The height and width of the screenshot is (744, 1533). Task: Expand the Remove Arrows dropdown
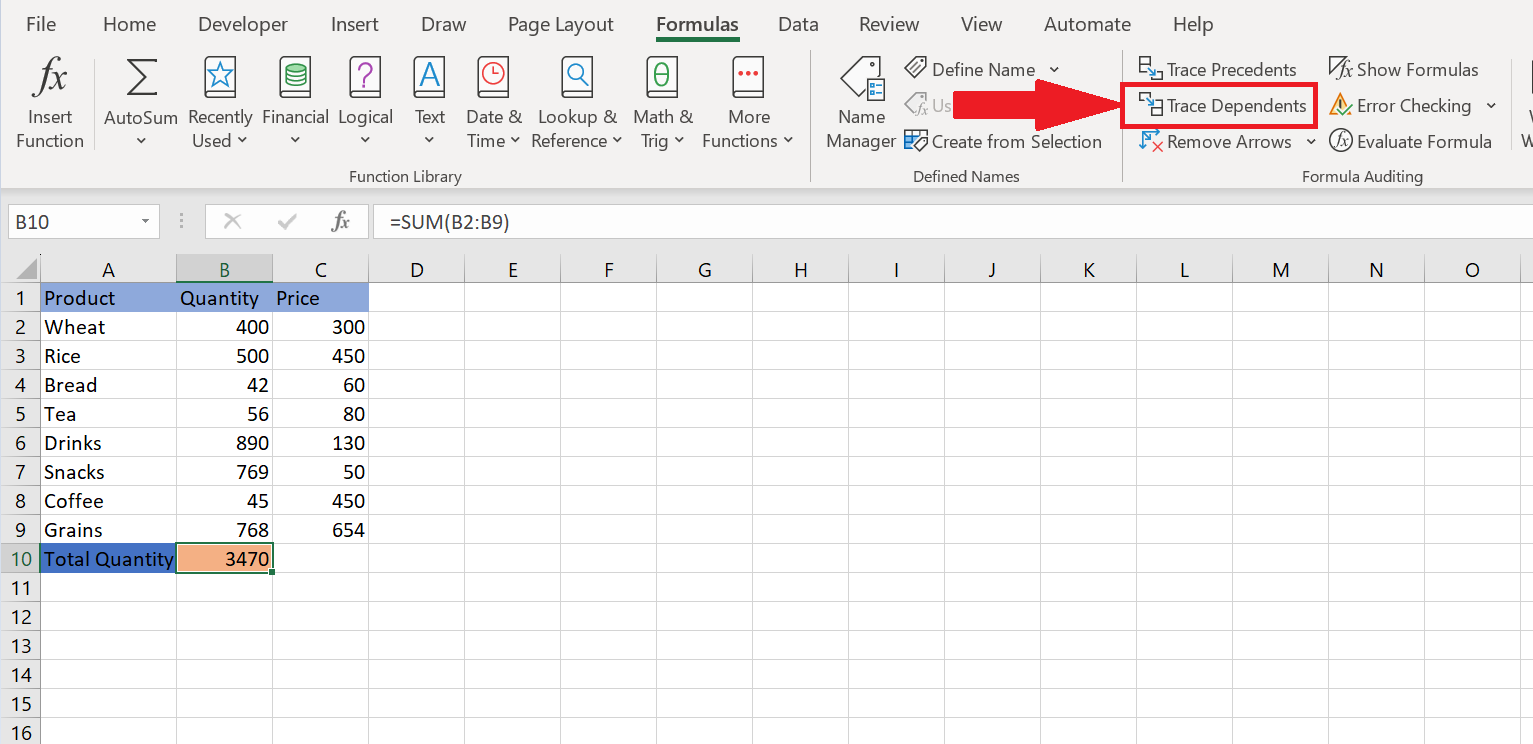coord(1311,141)
